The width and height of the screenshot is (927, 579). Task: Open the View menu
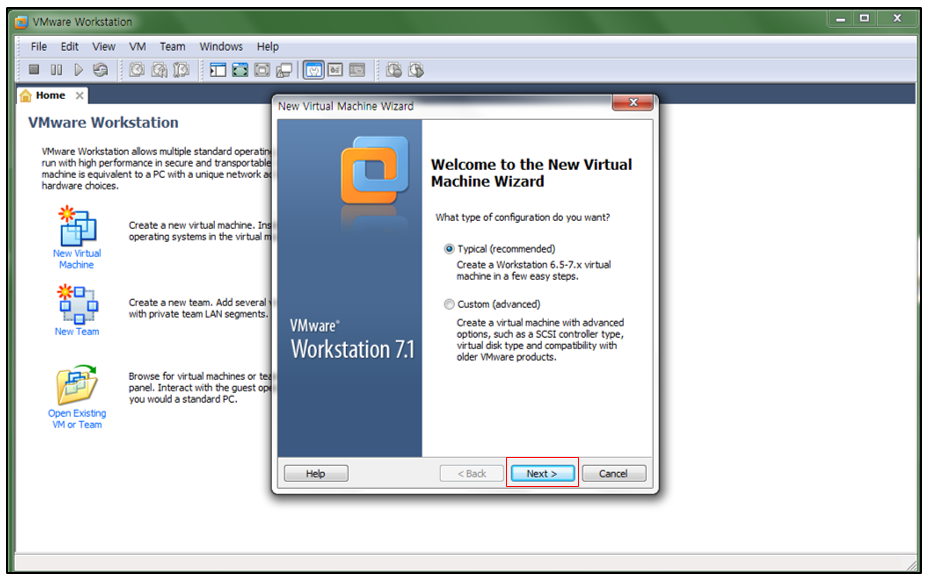click(103, 46)
